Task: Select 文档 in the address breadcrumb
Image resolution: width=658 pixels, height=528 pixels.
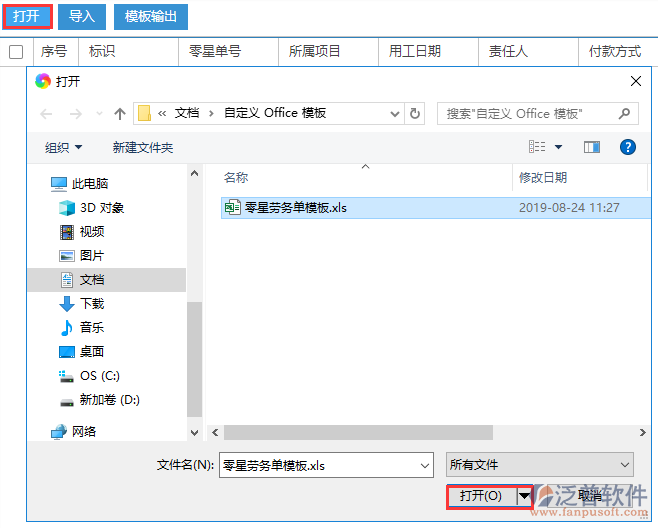Action: [x=187, y=113]
